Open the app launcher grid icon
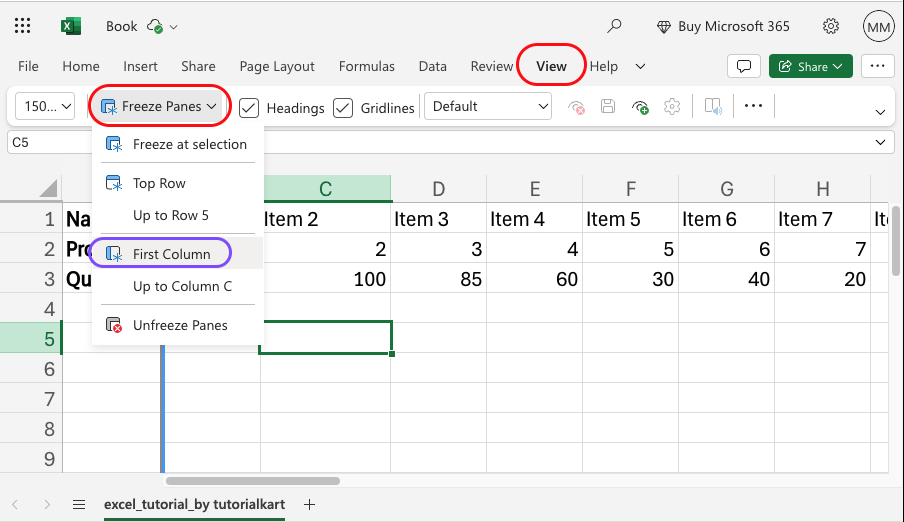Image resolution: width=904 pixels, height=522 pixels. tap(22, 26)
